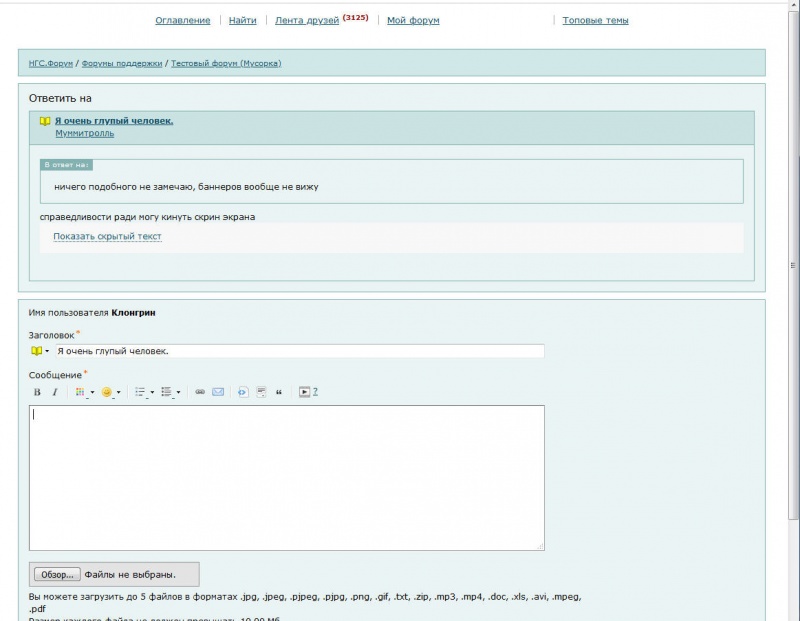The height and width of the screenshot is (621, 800).
Task: Click the insert email envelope icon
Action: (x=218, y=392)
